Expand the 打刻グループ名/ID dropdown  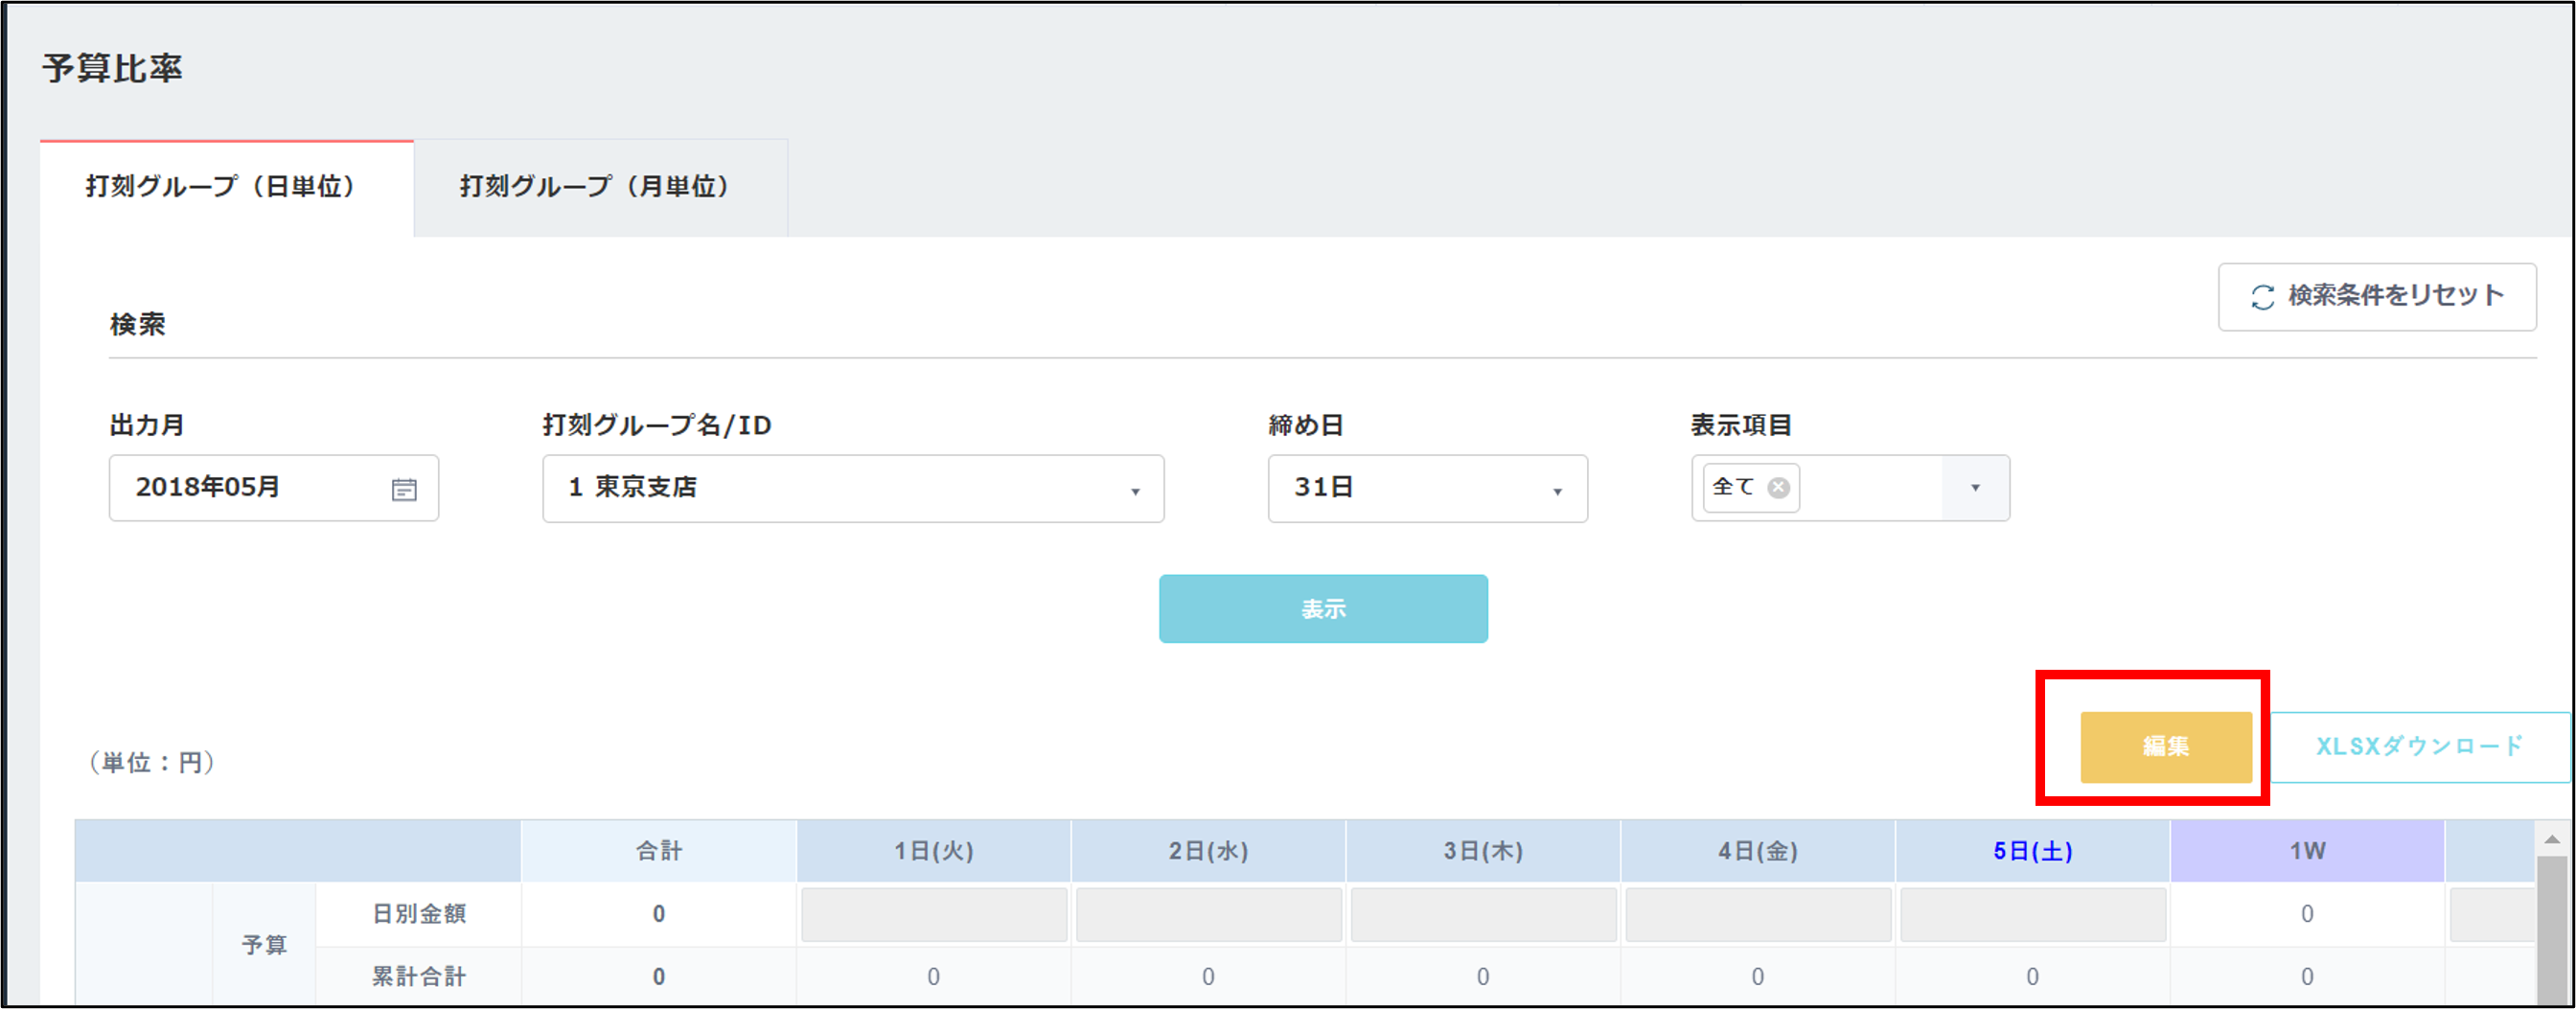[1134, 490]
